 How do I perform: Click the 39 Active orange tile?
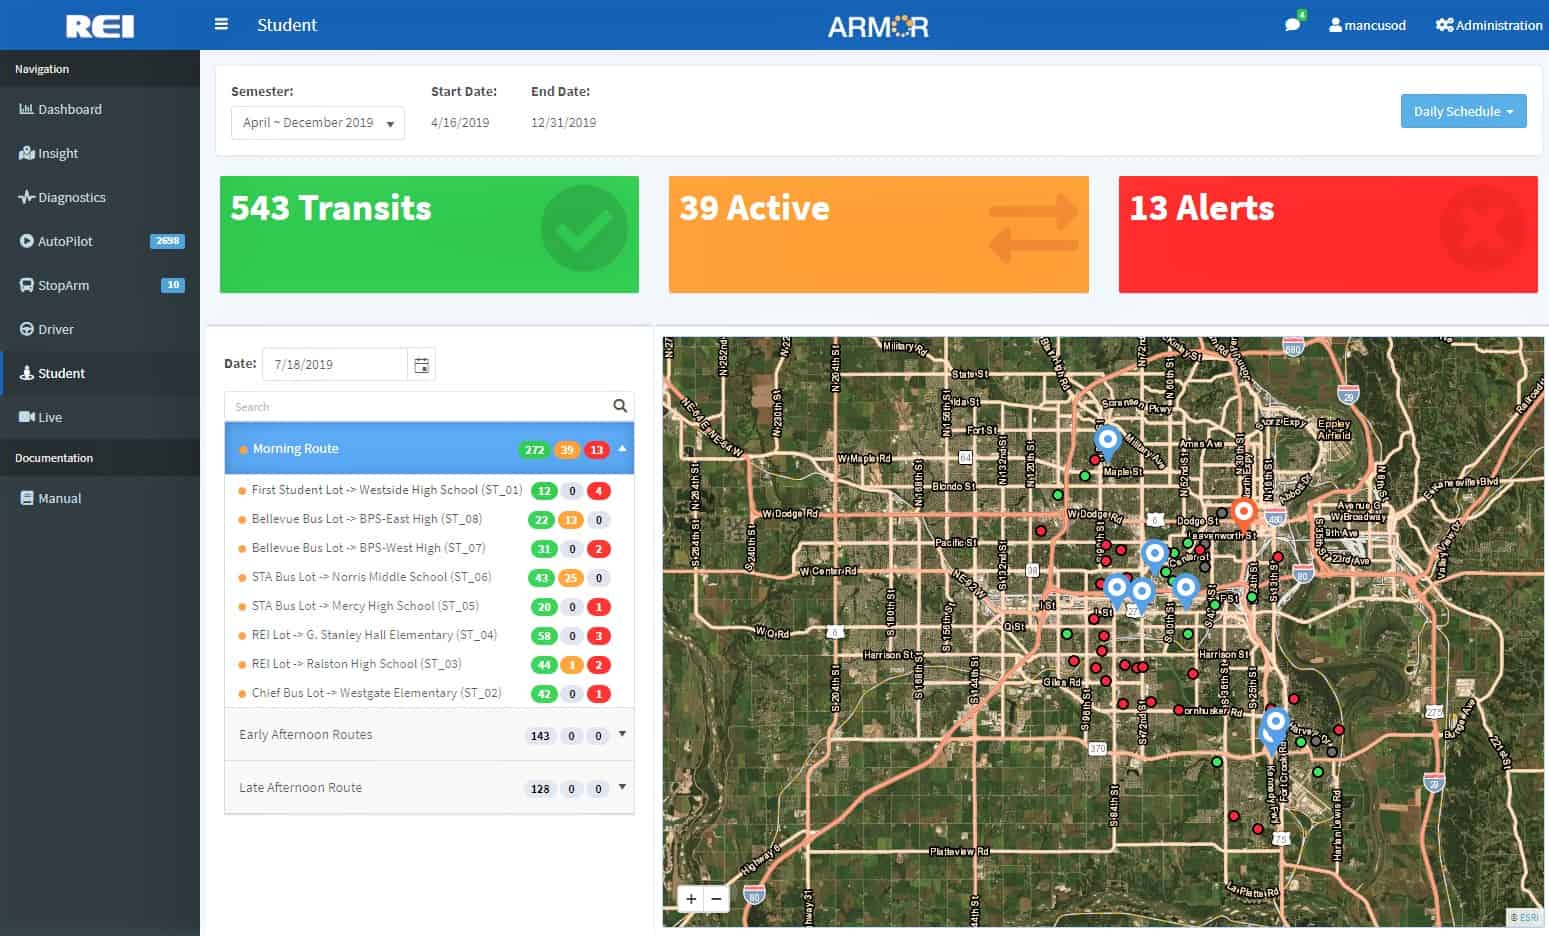pyautogui.click(x=878, y=235)
